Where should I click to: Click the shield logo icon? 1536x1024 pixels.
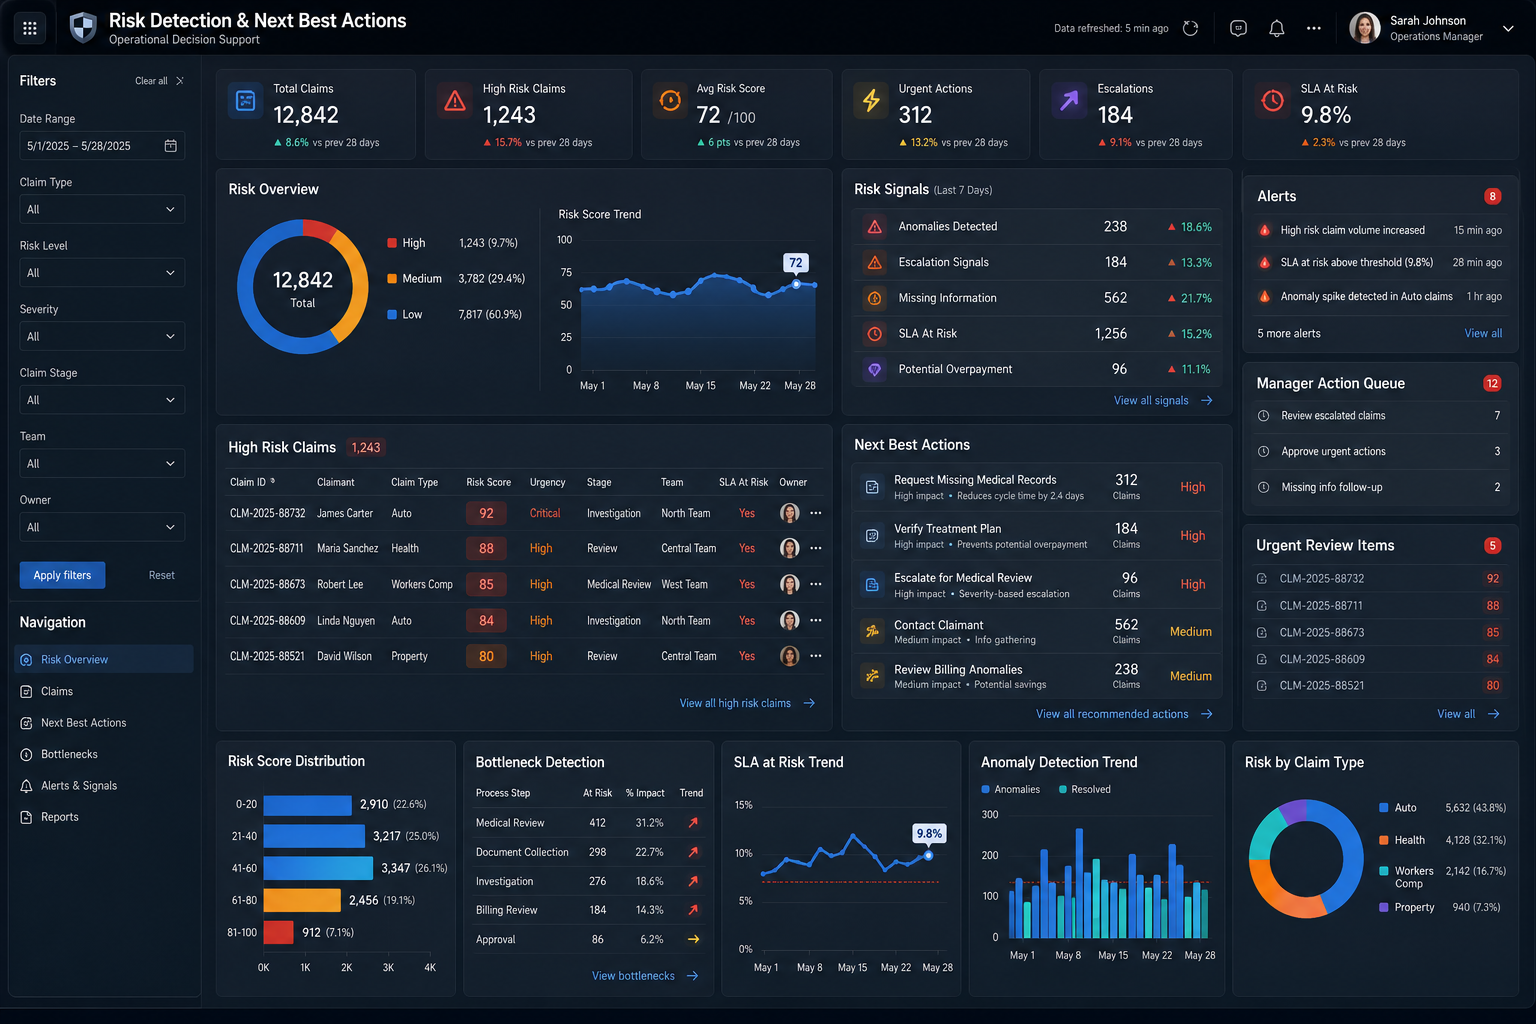pos(83,27)
